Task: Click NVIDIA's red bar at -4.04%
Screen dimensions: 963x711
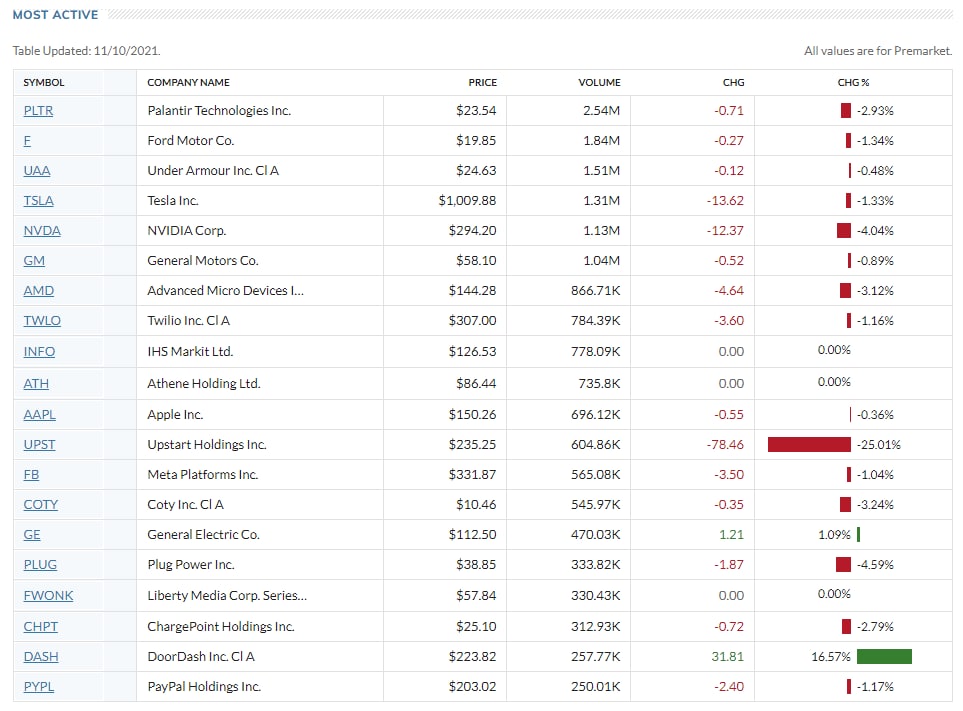Action: point(844,231)
